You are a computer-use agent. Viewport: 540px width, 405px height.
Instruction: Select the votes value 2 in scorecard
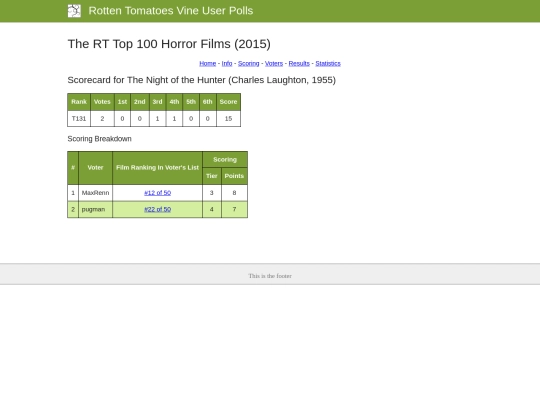coord(102,118)
